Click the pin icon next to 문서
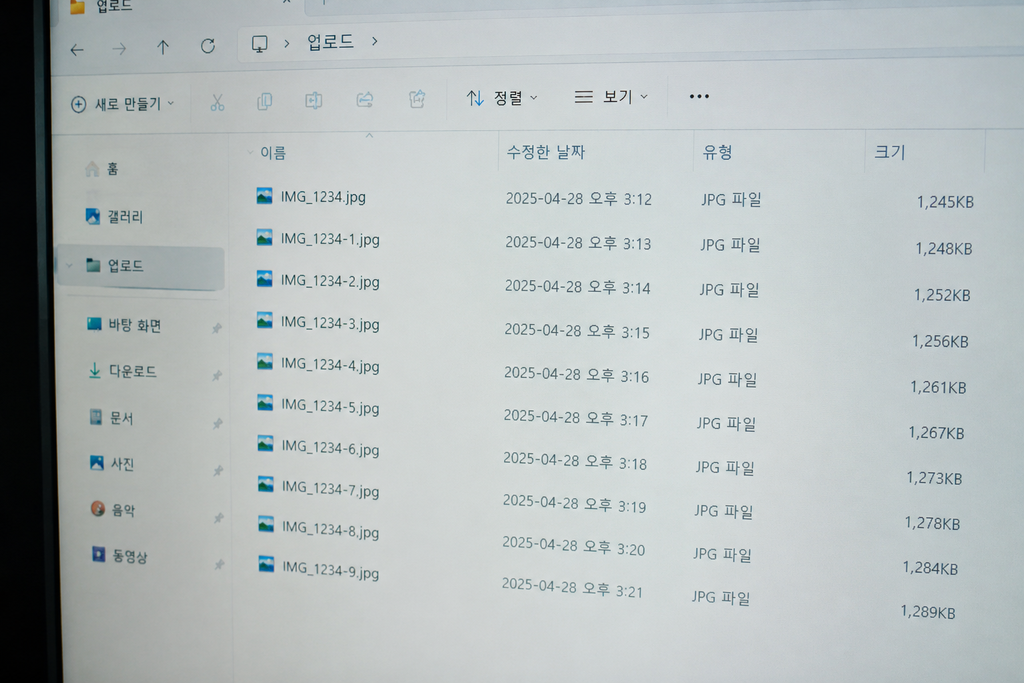 (218, 424)
